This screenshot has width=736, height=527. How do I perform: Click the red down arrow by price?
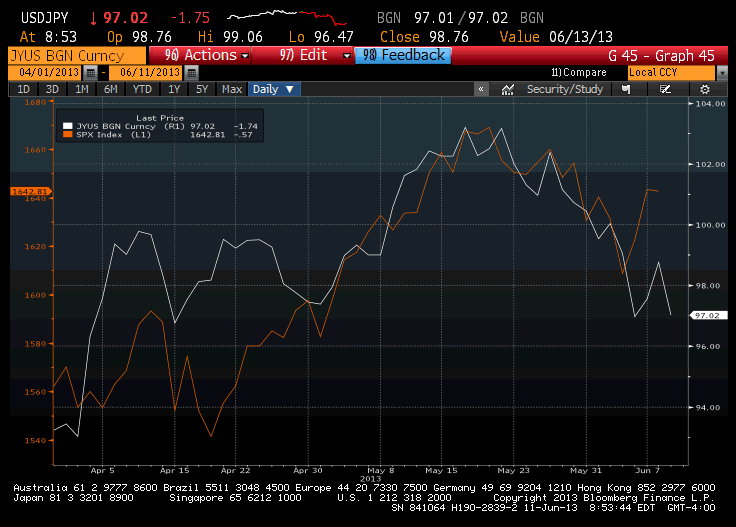[x=93, y=18]
